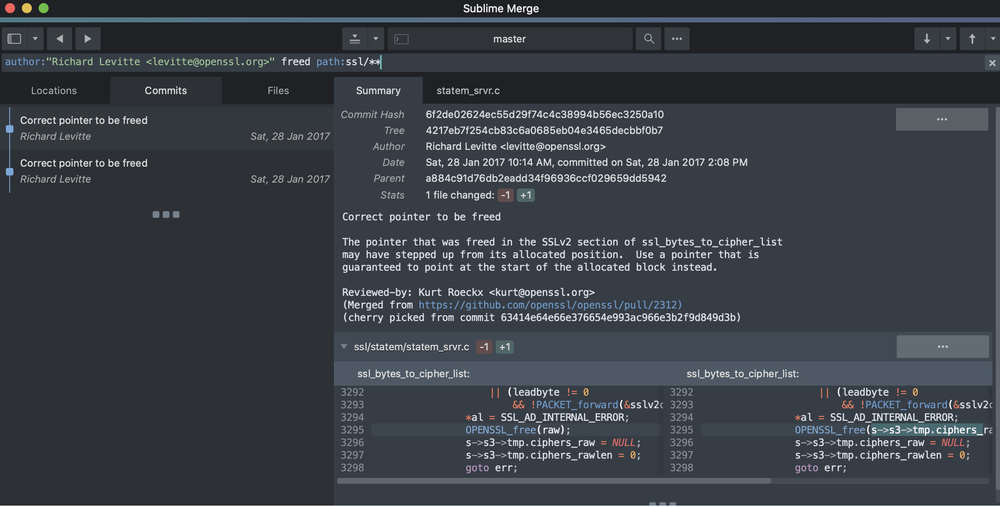
Task: Open the toolbar more options ellipsis
Action: tap(677, 39)
